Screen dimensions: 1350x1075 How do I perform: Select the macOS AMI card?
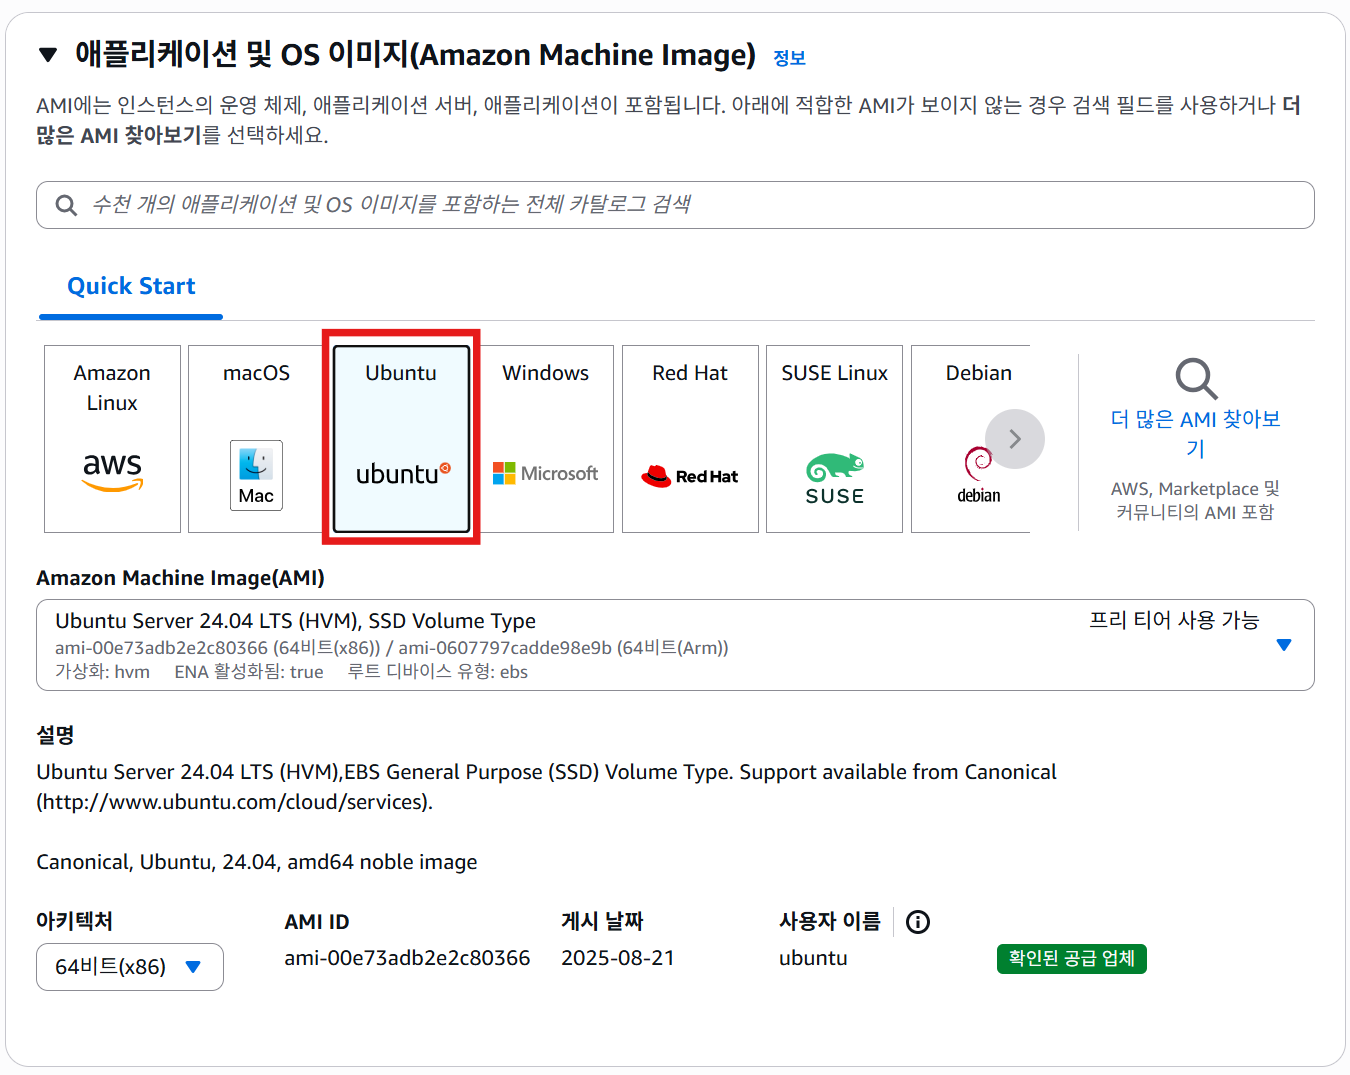click(x=256, y=439)
